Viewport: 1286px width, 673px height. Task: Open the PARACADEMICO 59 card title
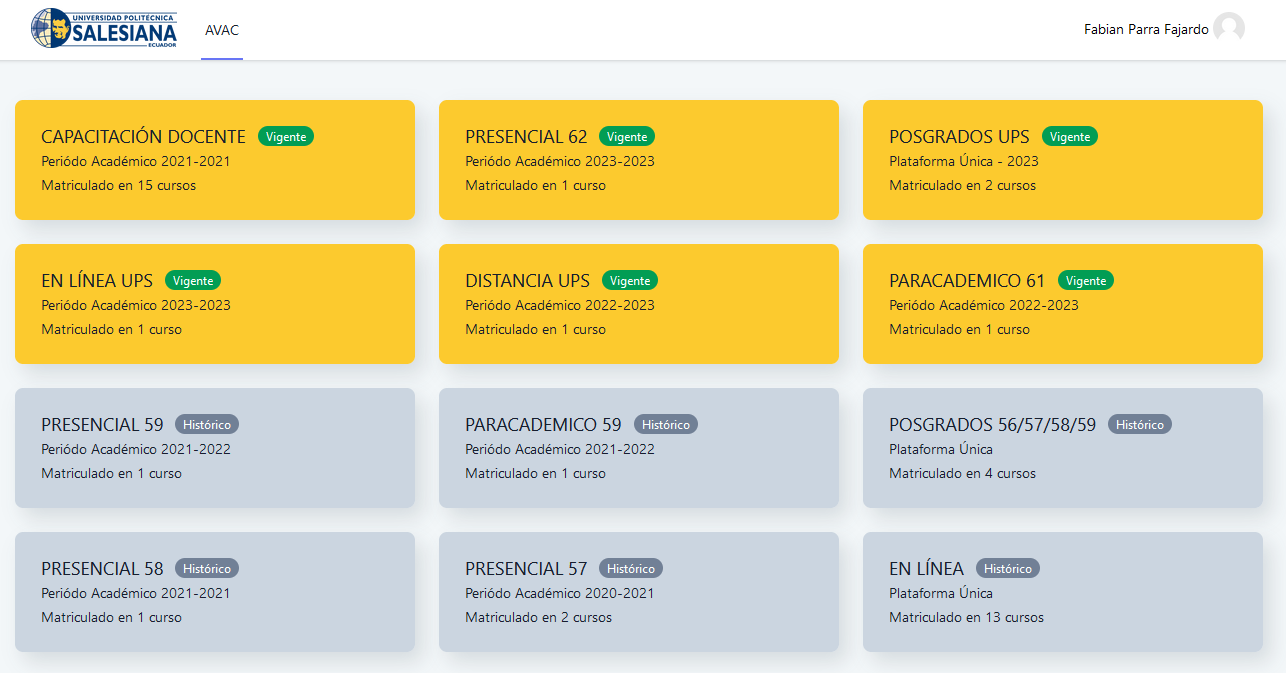[x=543, y=425]
